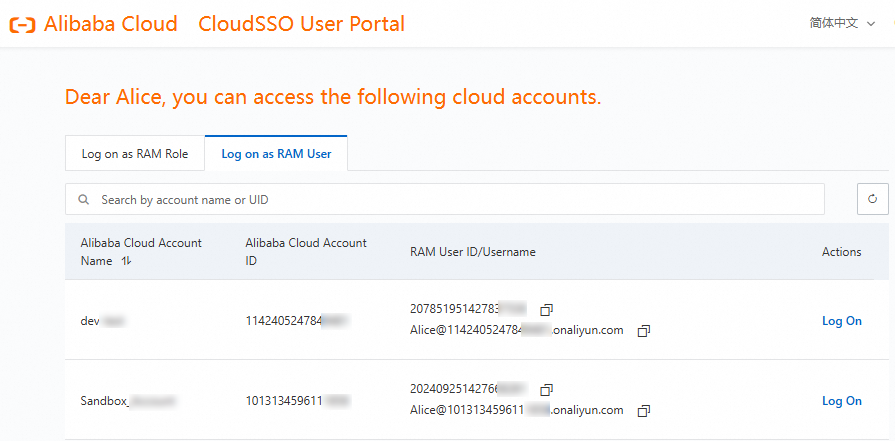Copy Alice username in dev row
Screen dimensions: 895x441
pyautogui.click(x=644, y=331)
